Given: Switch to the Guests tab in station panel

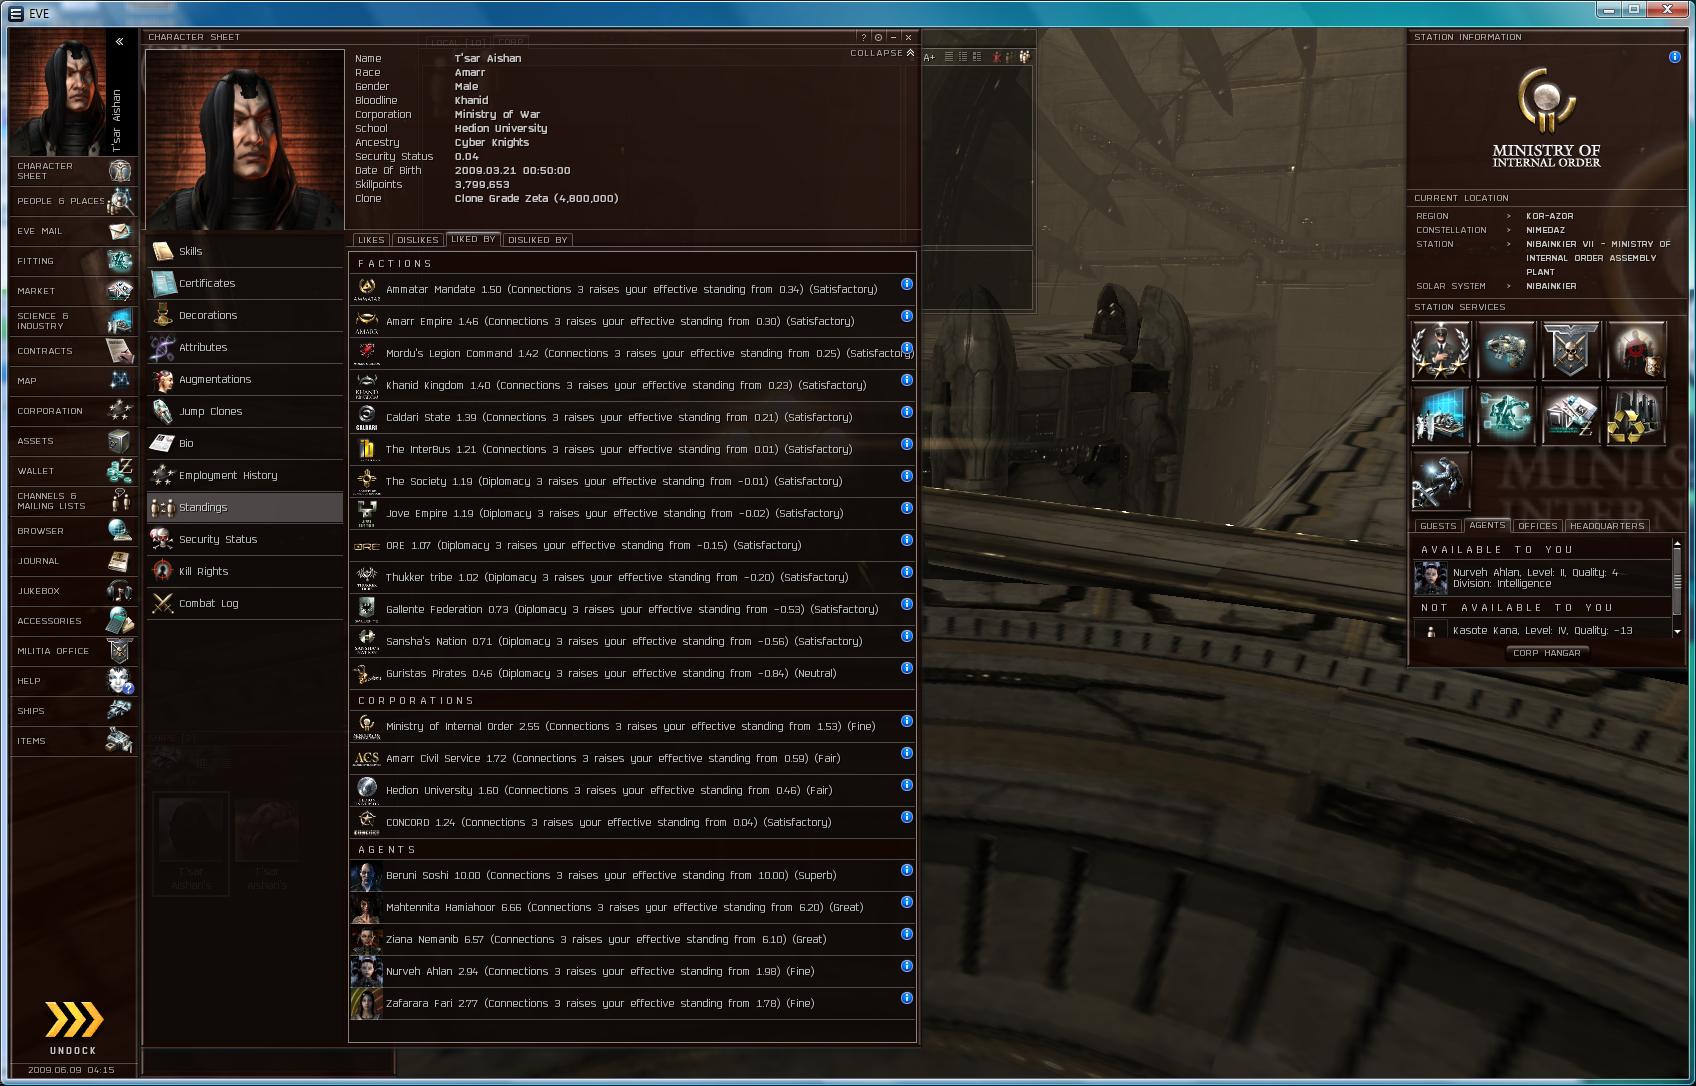Looking at the screenshot, I should [1438, 526].
